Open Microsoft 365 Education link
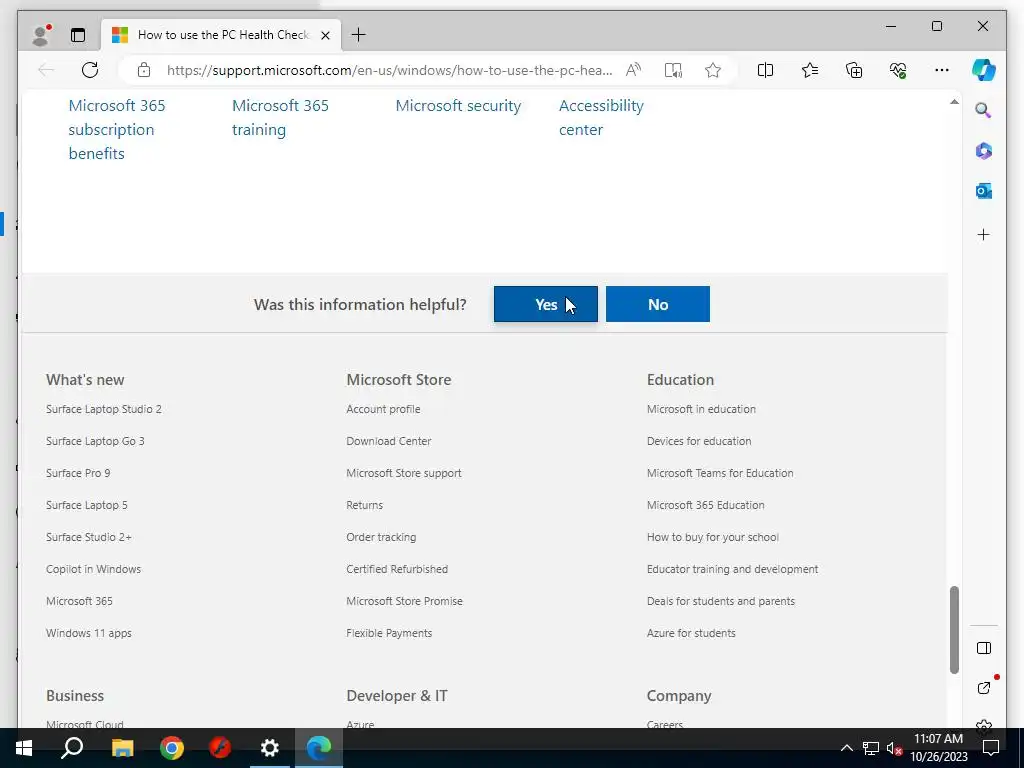The width and height of the screenshot is (1024, 768). [705, 505]
